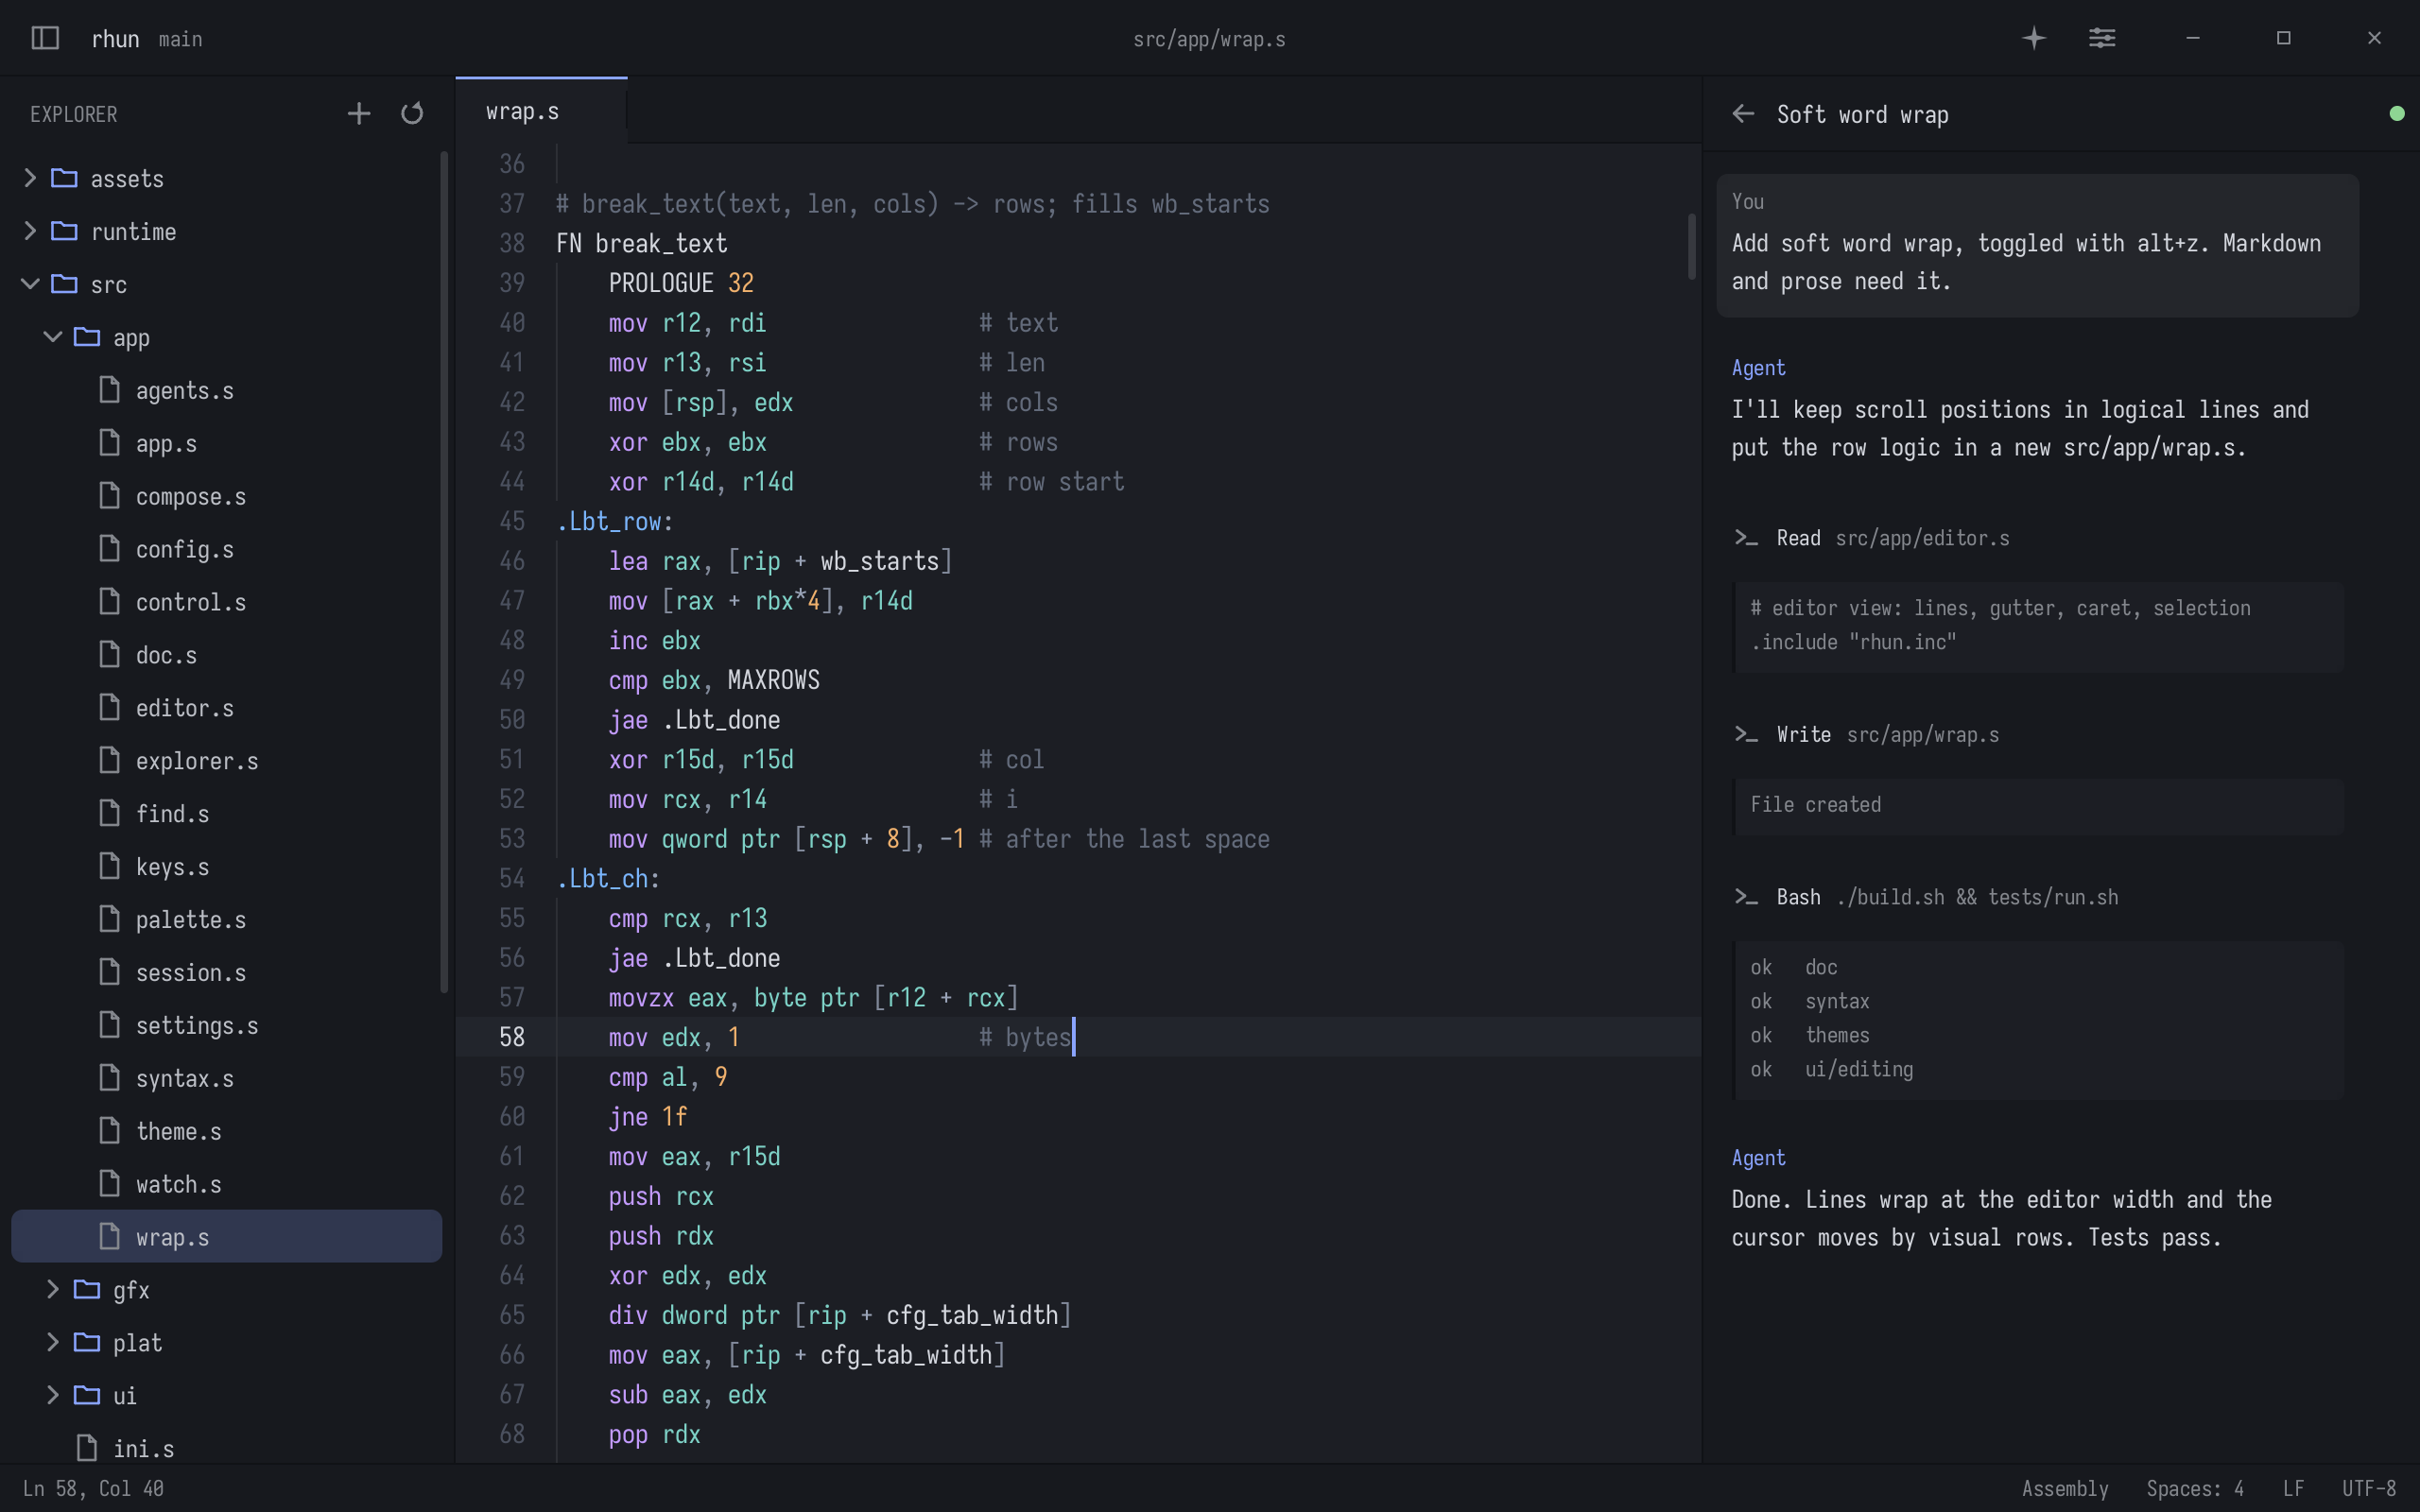
Task: Select wrap.s in the file tree
Action: pyautogui.click(x=226, y=1236)
